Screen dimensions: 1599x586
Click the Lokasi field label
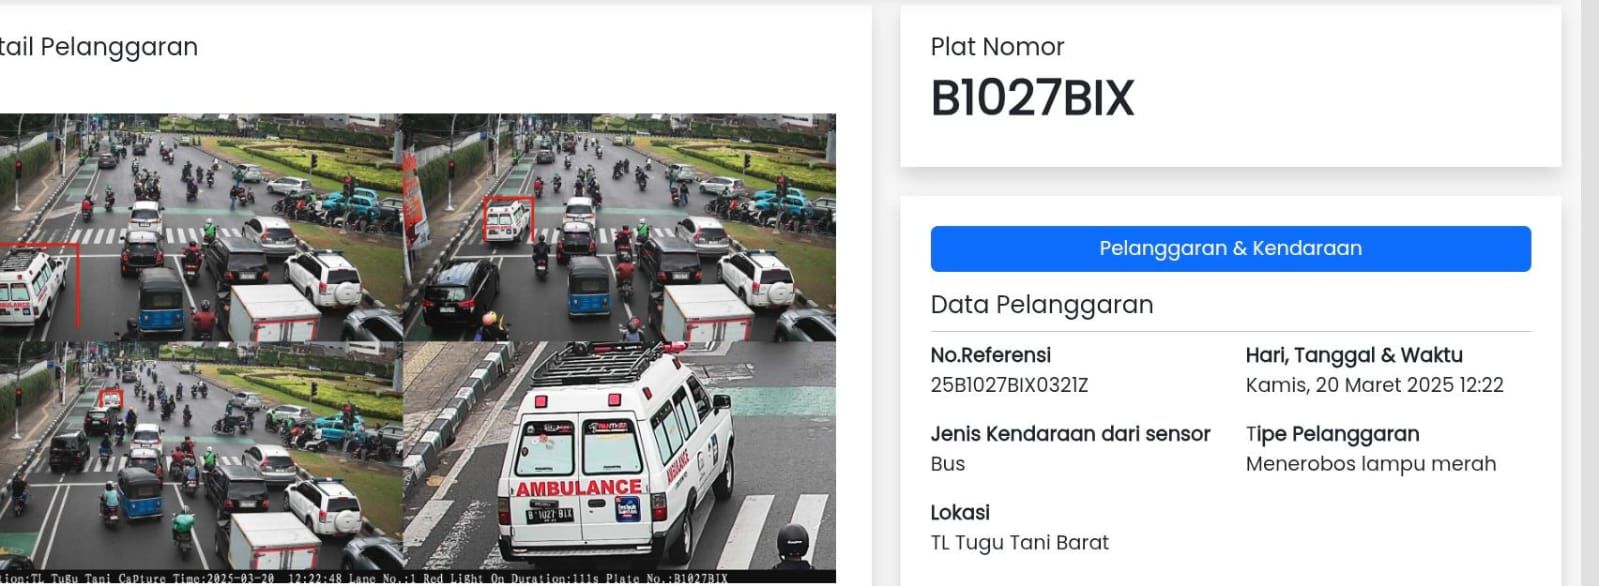(x=960, y=513)
